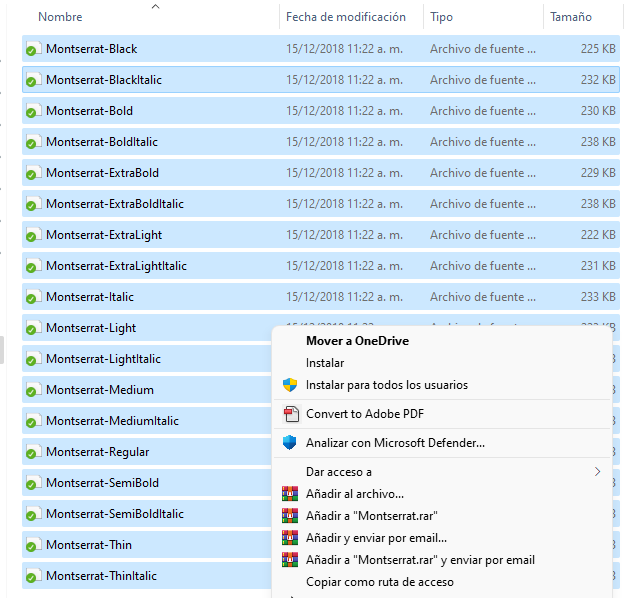631x598 pixels.
Task: Click the Montserrat-SemiBold file icon
Action: (x=33, y=483)
